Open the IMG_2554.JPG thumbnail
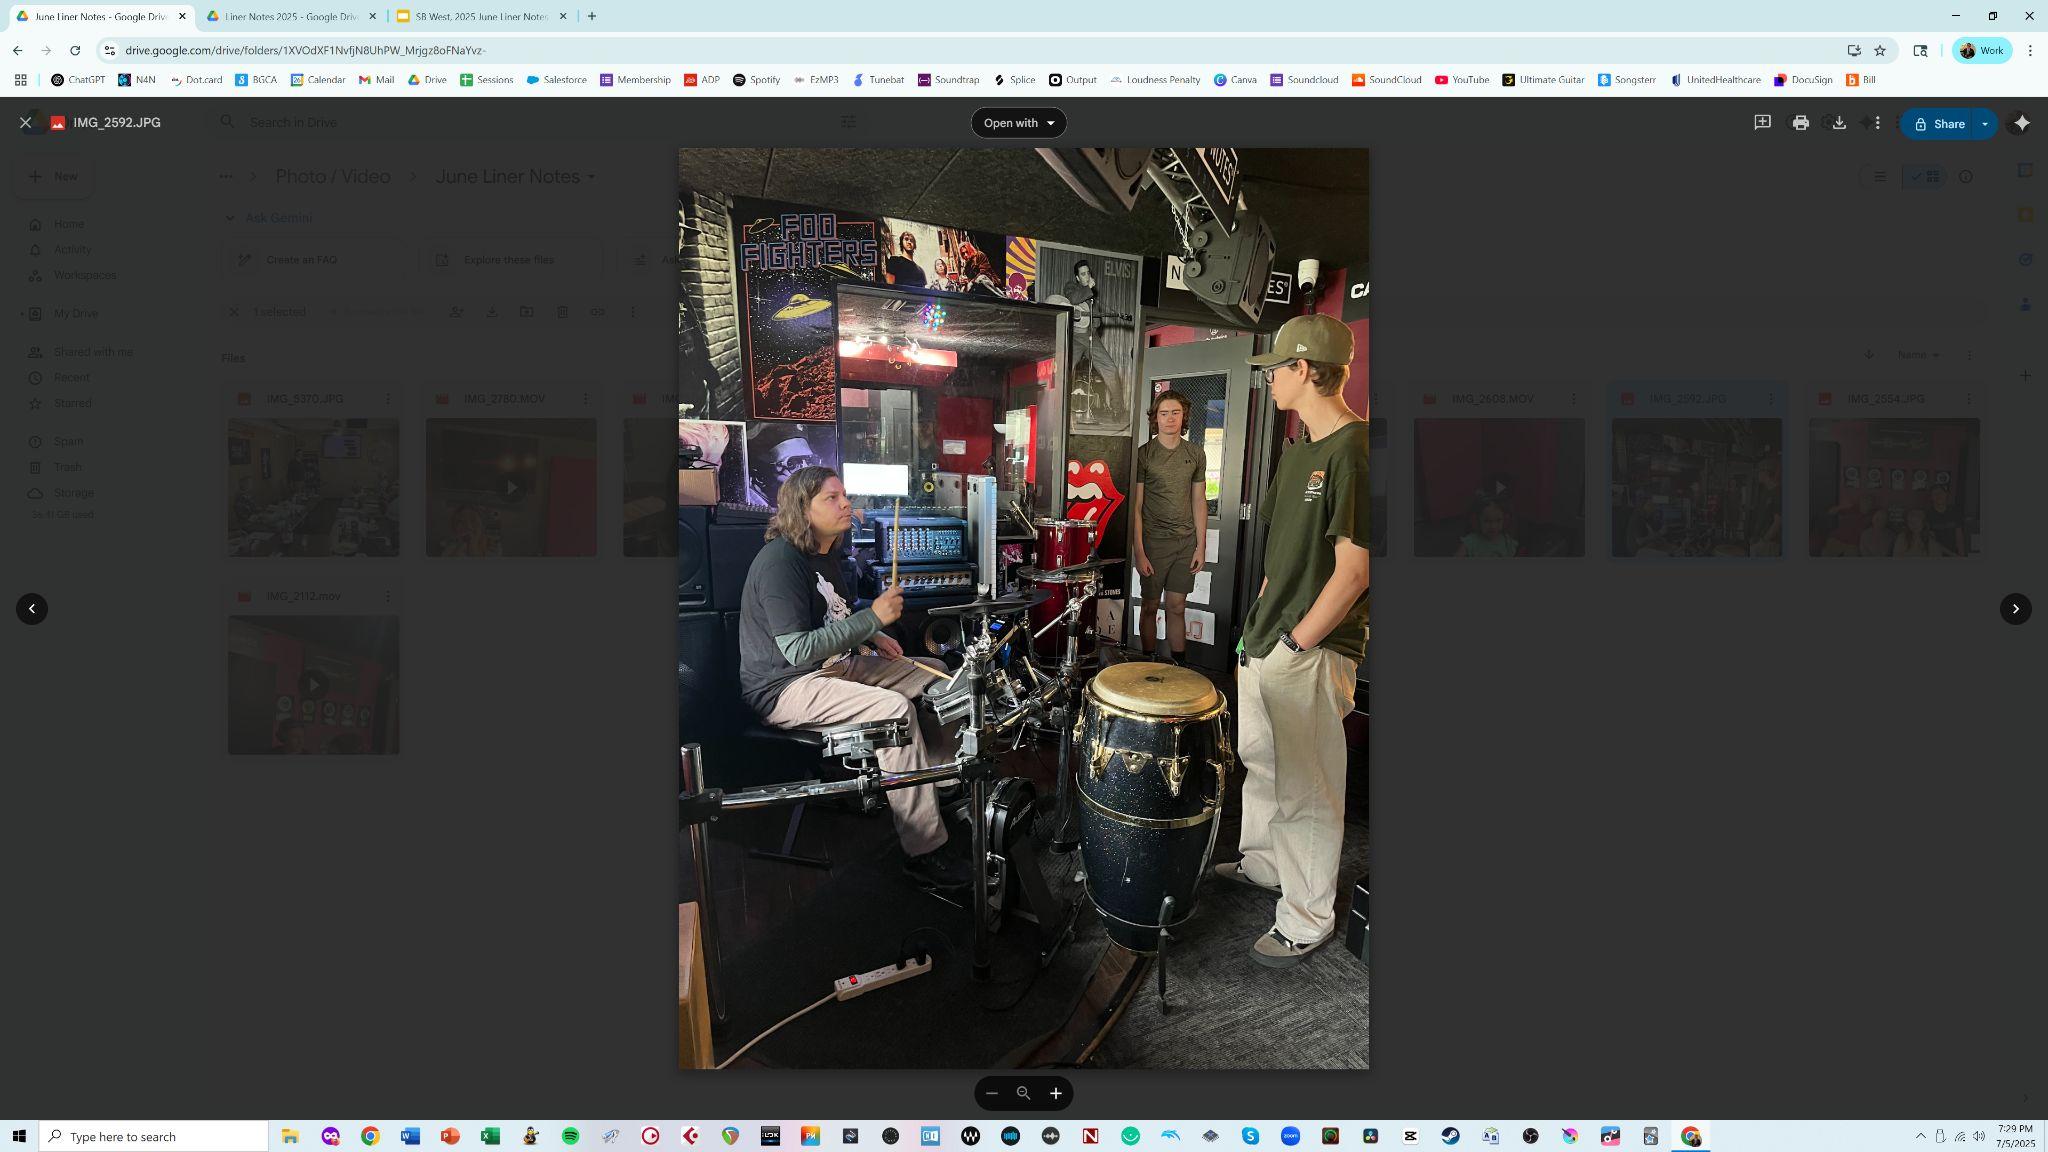 (1894, 487)
